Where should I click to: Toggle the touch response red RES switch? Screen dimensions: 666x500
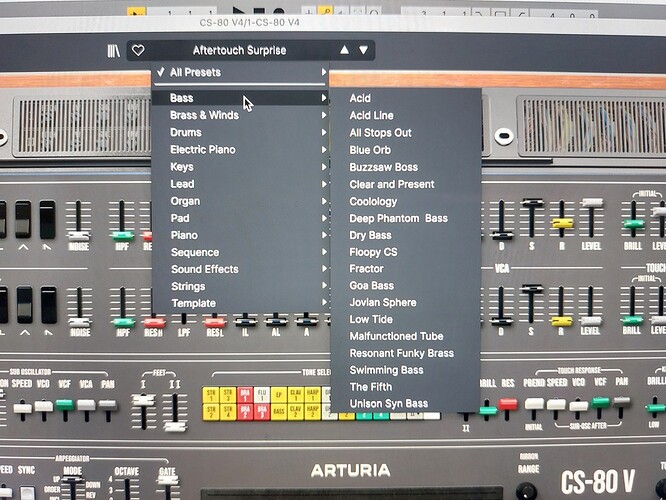(x=508, y=404)
